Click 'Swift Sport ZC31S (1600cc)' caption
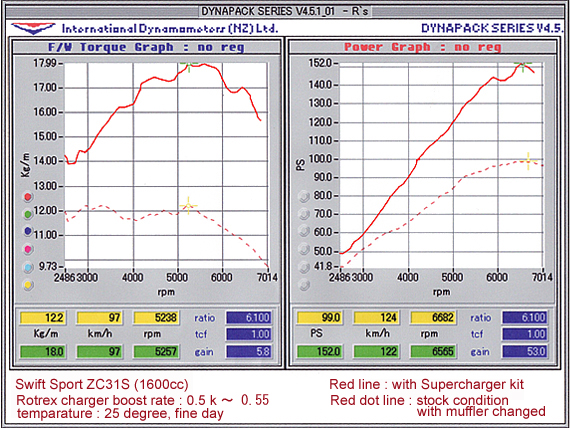Screen dimensions: 570x429 [102, 384]
